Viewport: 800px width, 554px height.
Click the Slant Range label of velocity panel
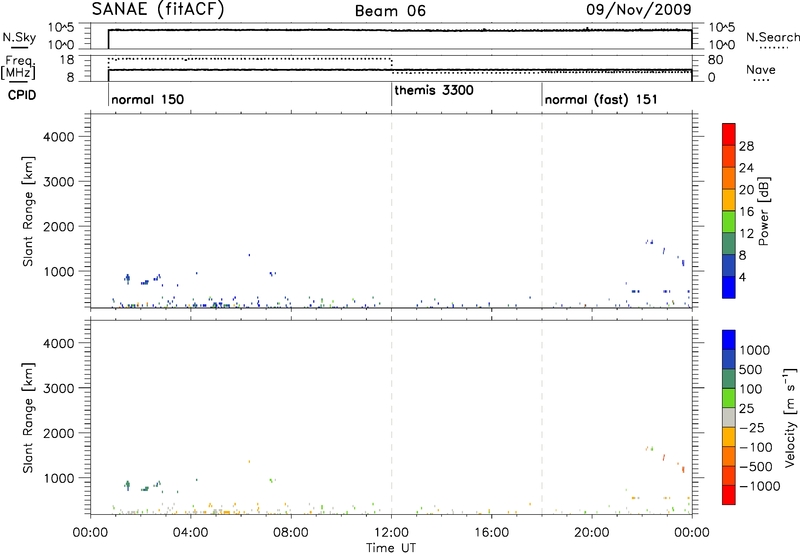click(x=28, y=418)
